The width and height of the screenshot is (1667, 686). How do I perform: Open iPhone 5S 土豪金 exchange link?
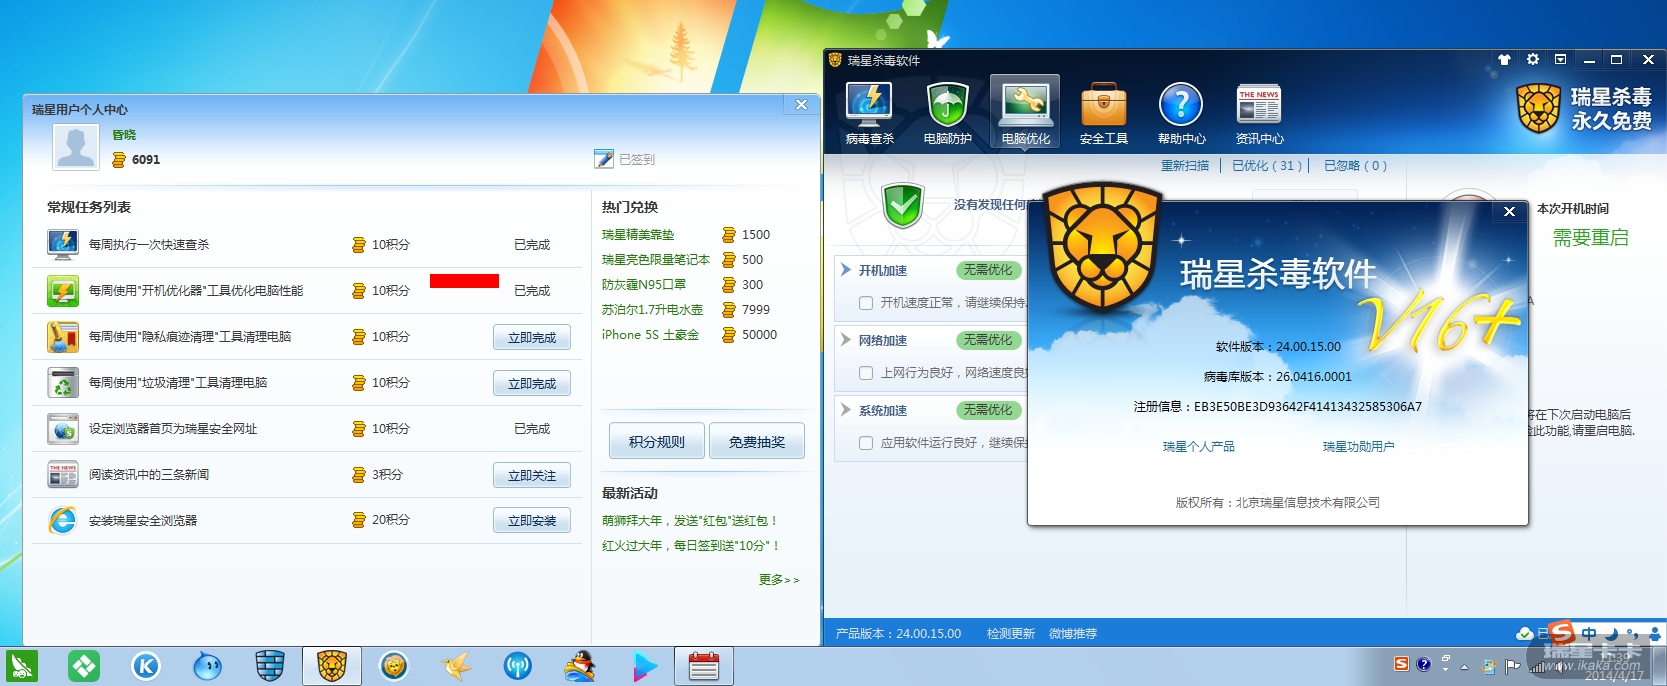tap(650, 335)
